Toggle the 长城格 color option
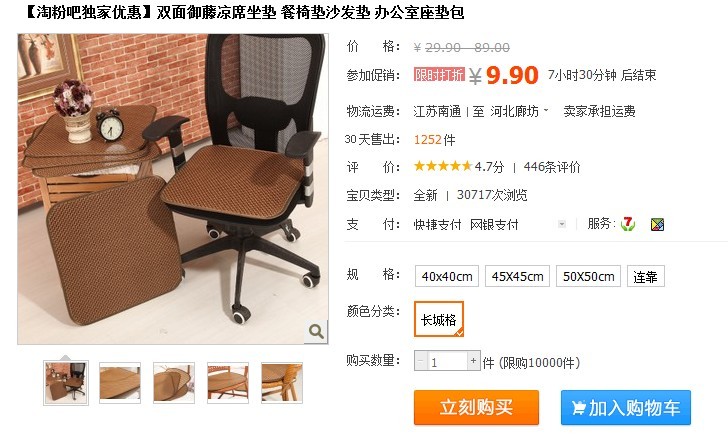 [439, 319]
